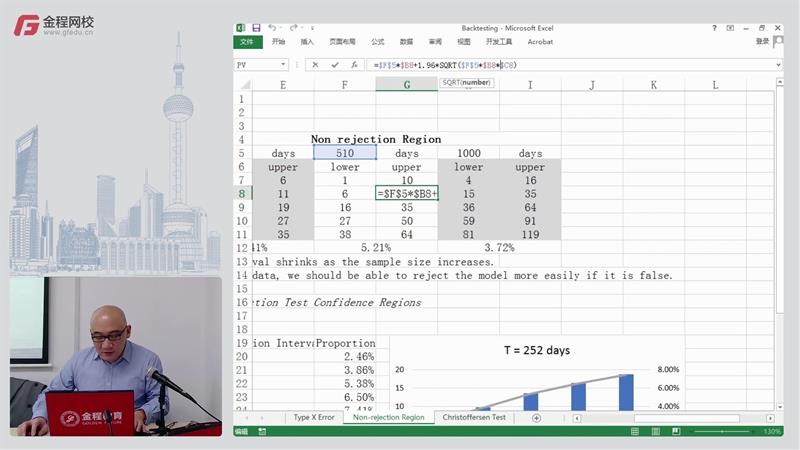Open the 文件 (File) tab
Screen dimensions: 800x450
(x=247, y=42)
